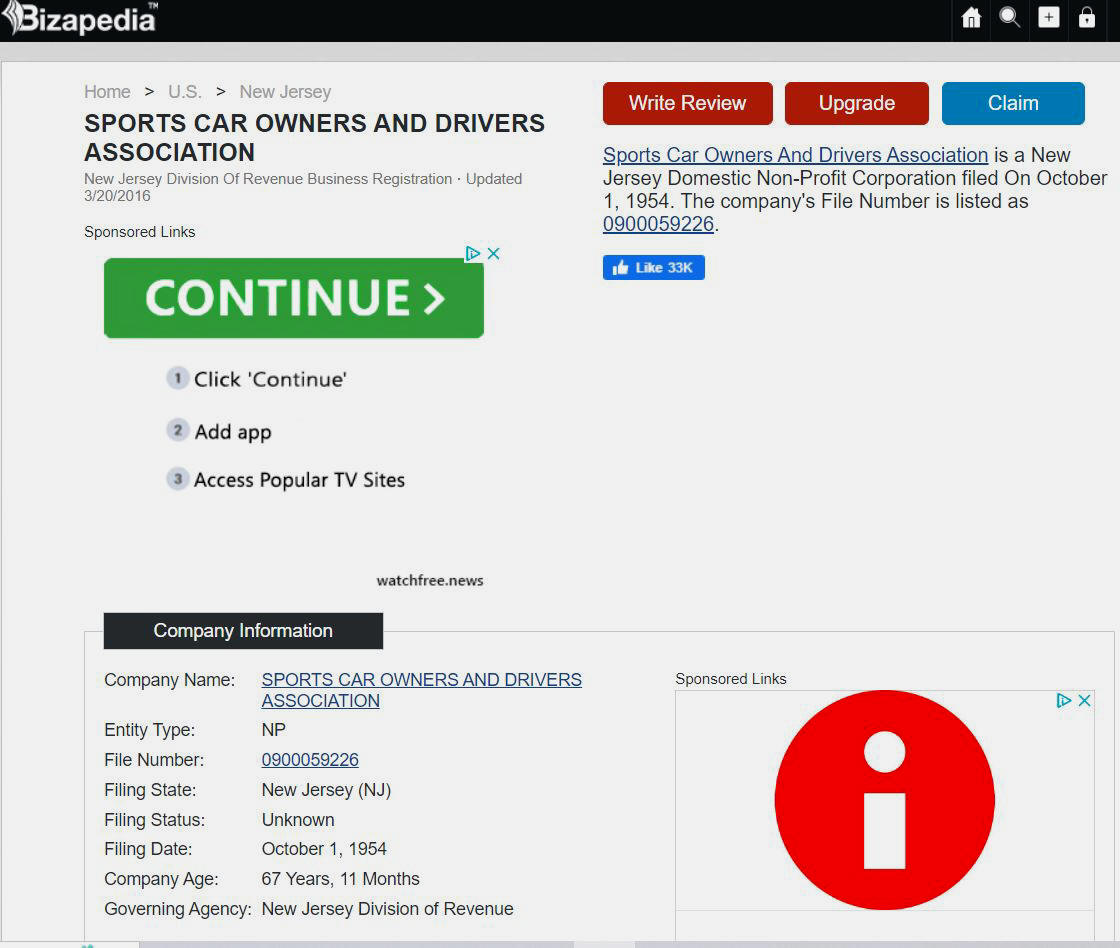This screenshot has height=948, width=1120.
Task: Open the search magnifier icon
Action: 1009,17
